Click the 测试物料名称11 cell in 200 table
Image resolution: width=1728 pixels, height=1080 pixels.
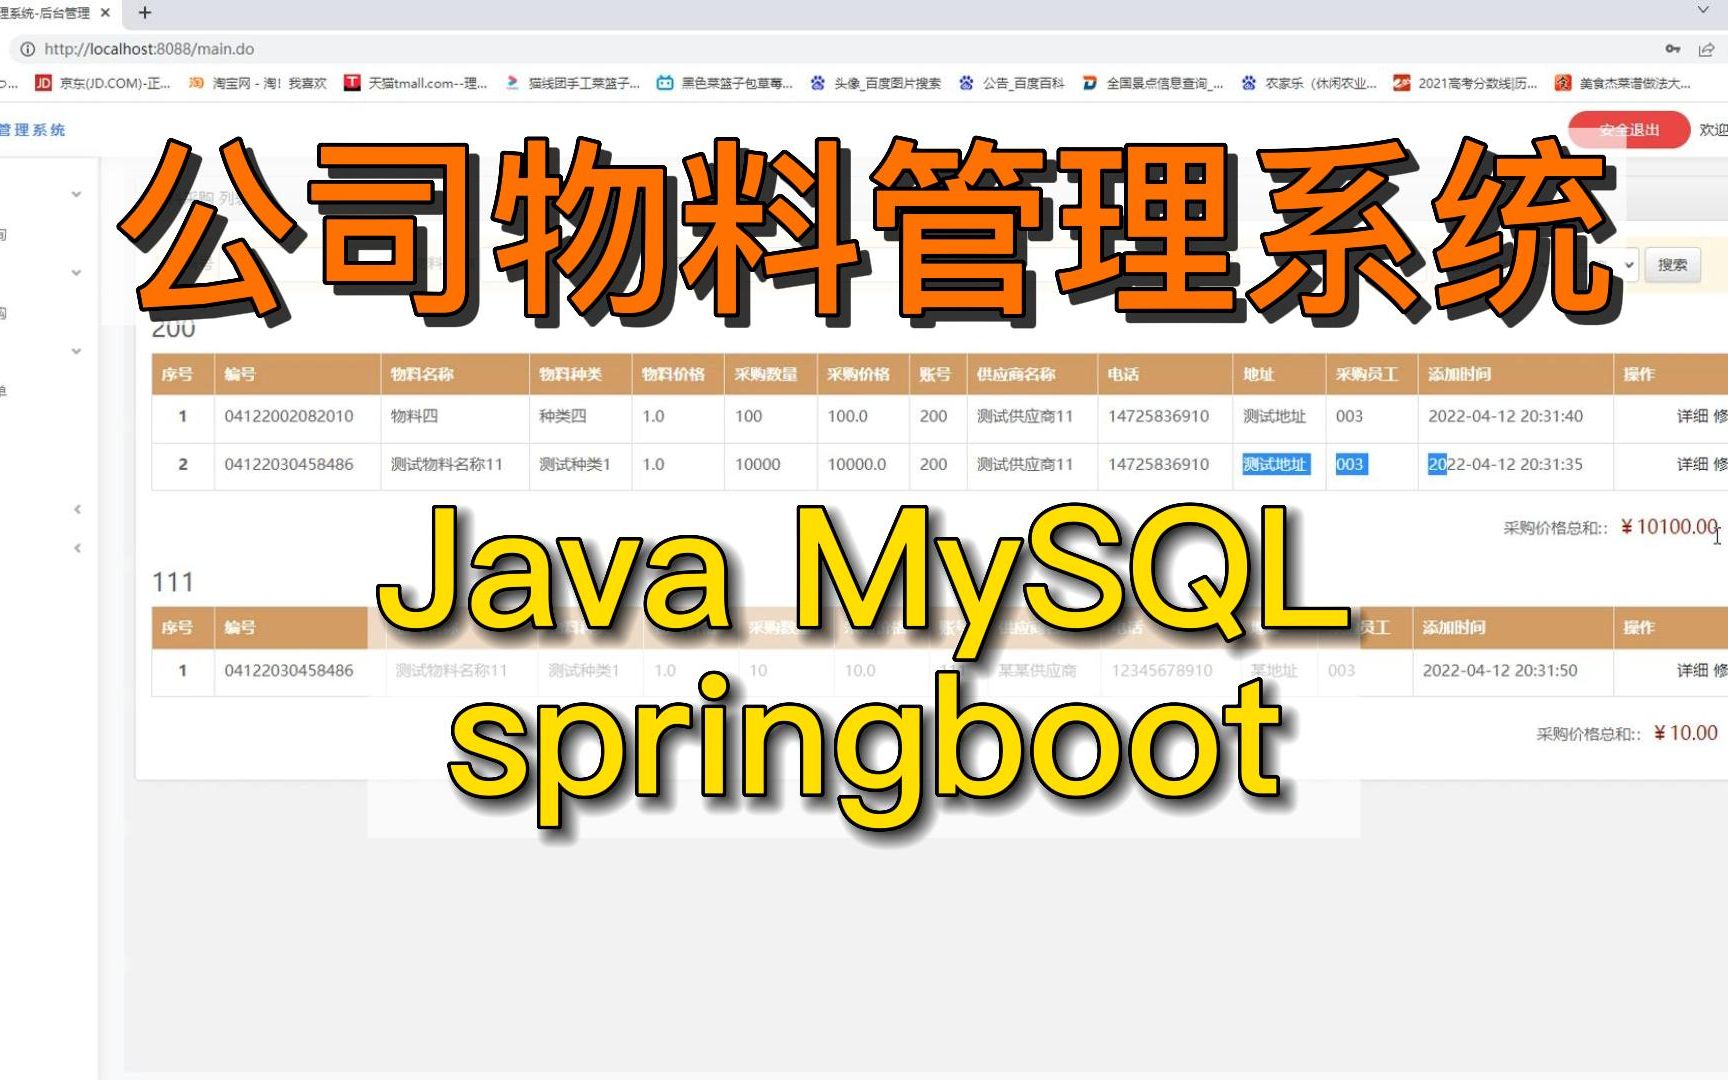[x=447, y=464]
